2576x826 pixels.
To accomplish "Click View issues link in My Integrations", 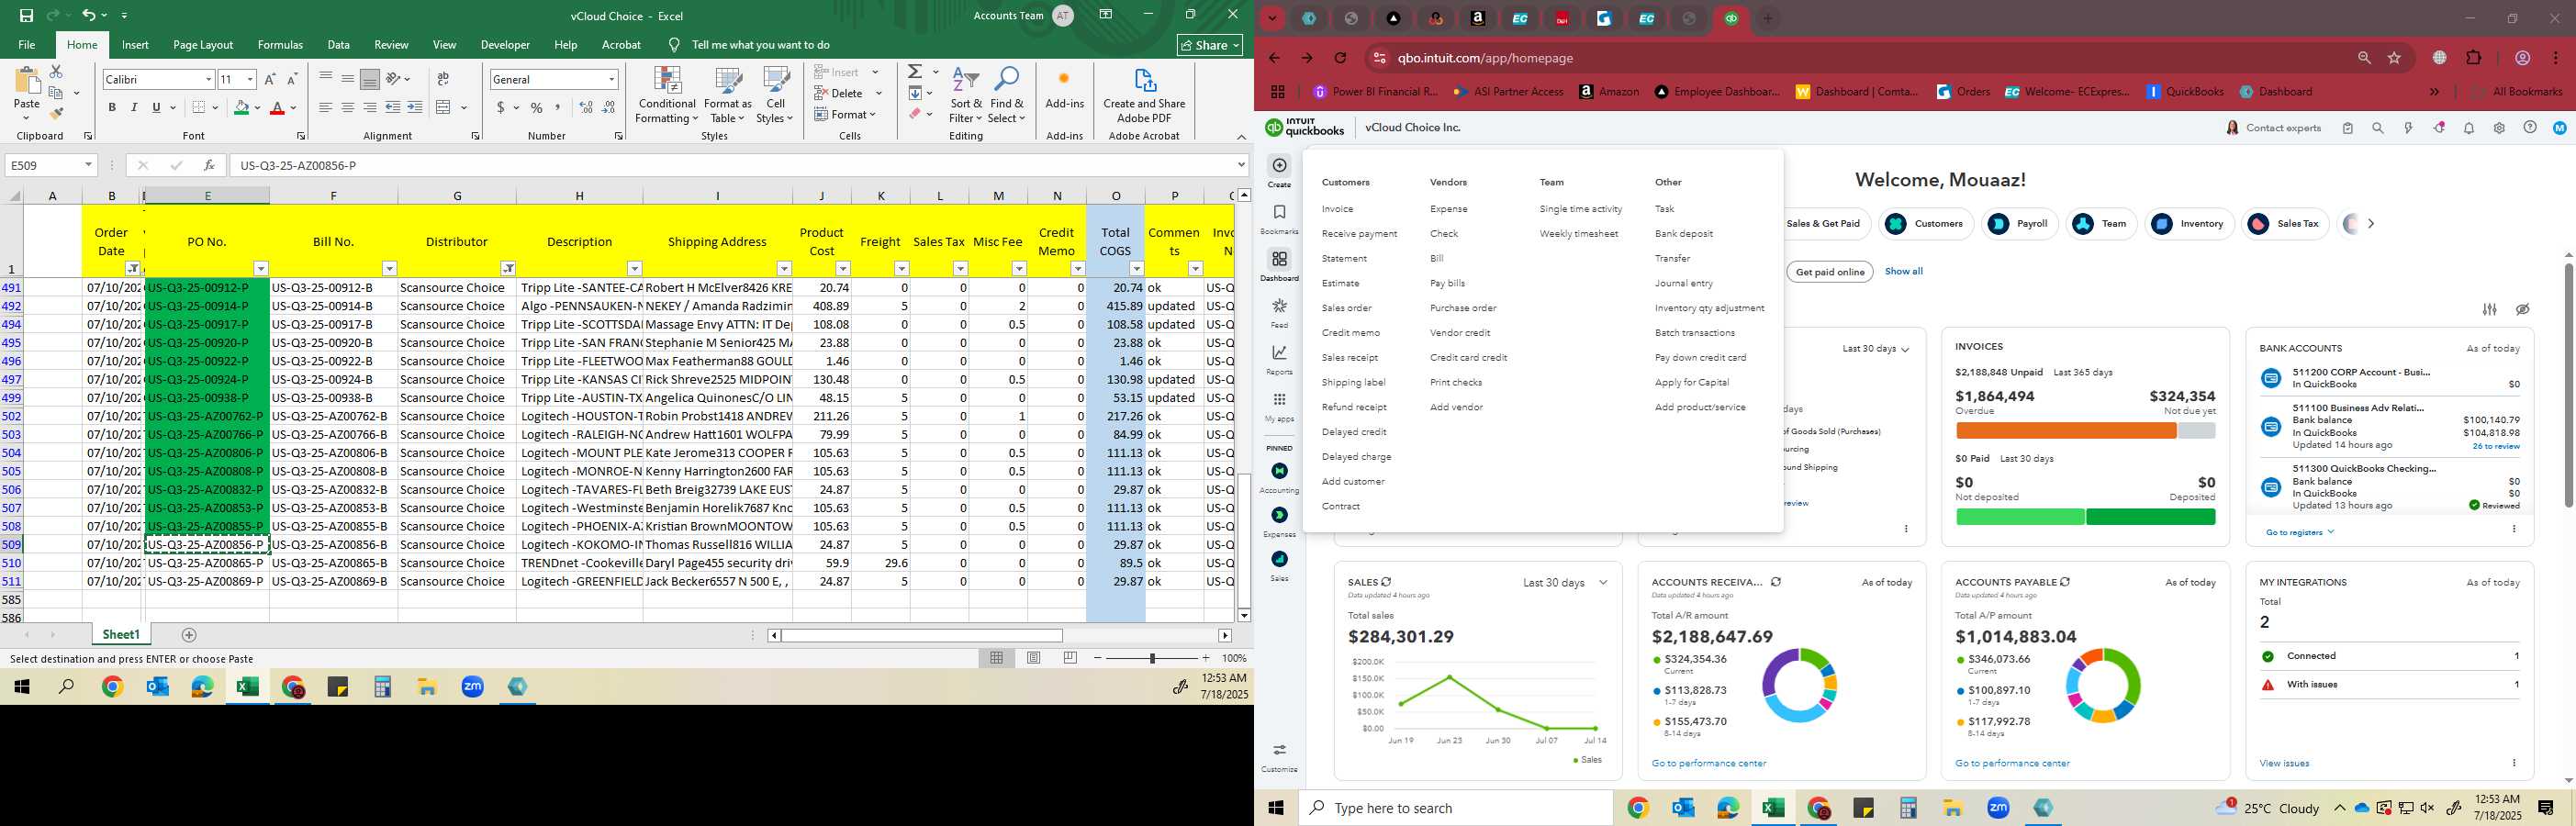I will (x=2284, y=763).
